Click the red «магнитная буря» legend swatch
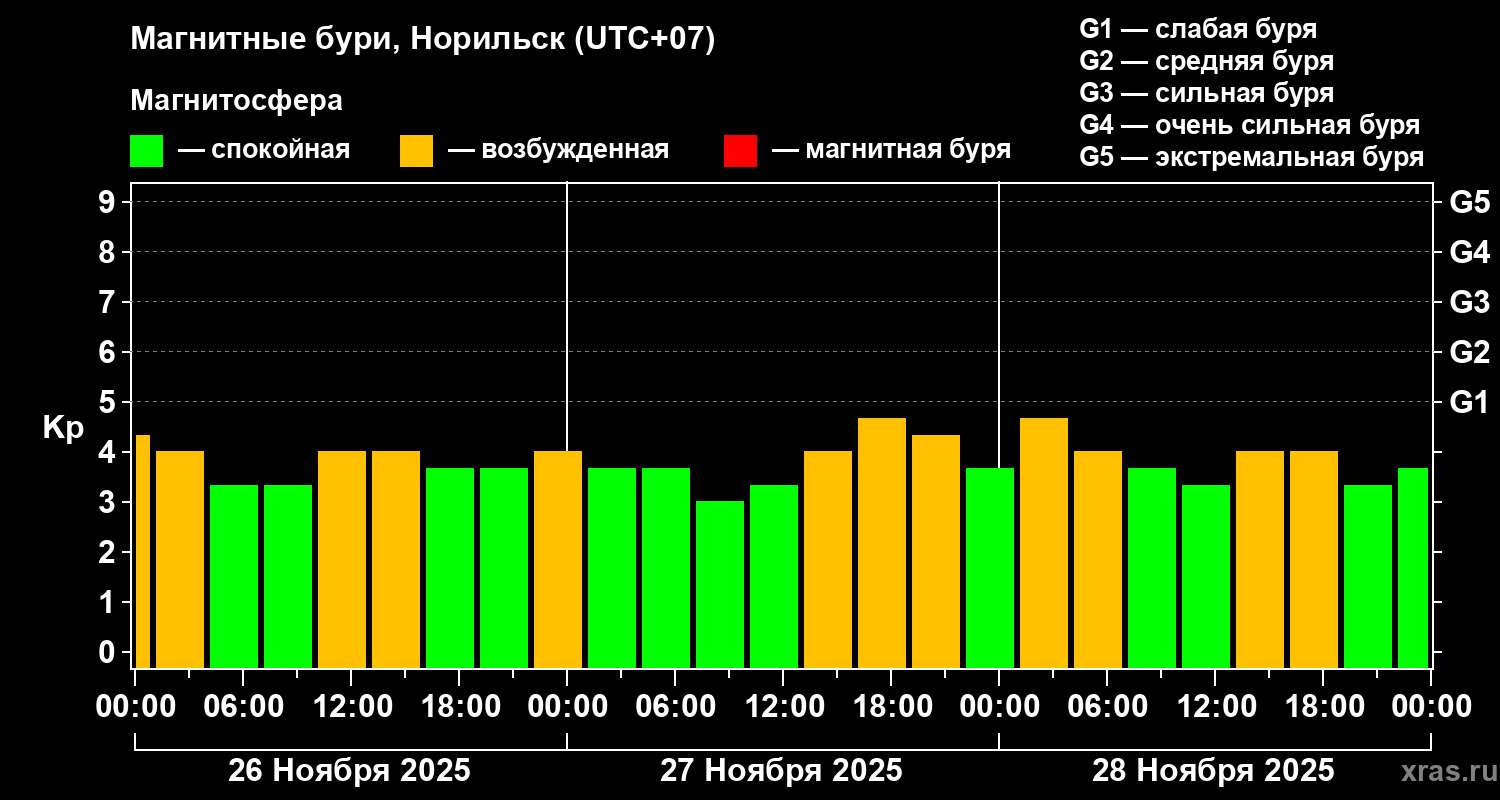This screenshot has width=1500, height=800. (740, 151)
